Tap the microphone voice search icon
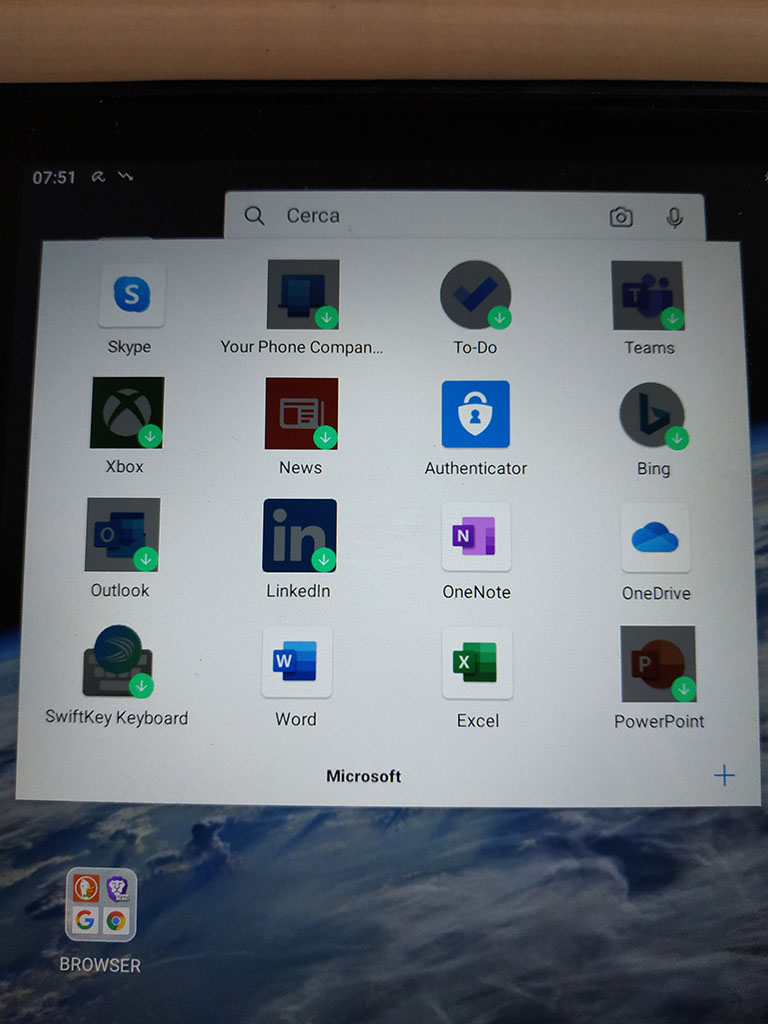Viewport: 768px width, 1024px height. [x=675, y=217]
